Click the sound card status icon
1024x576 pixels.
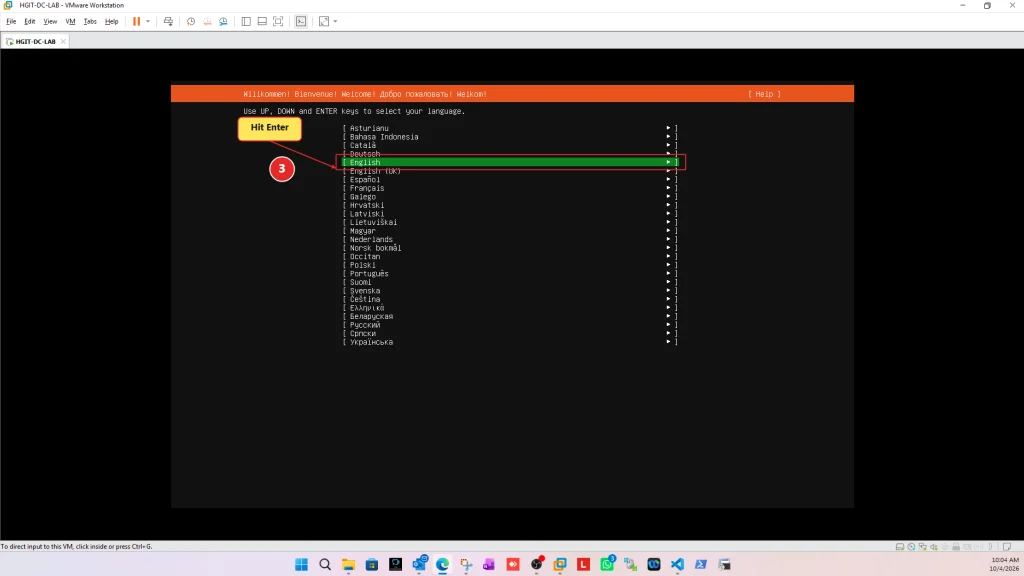tap(934, 547)
